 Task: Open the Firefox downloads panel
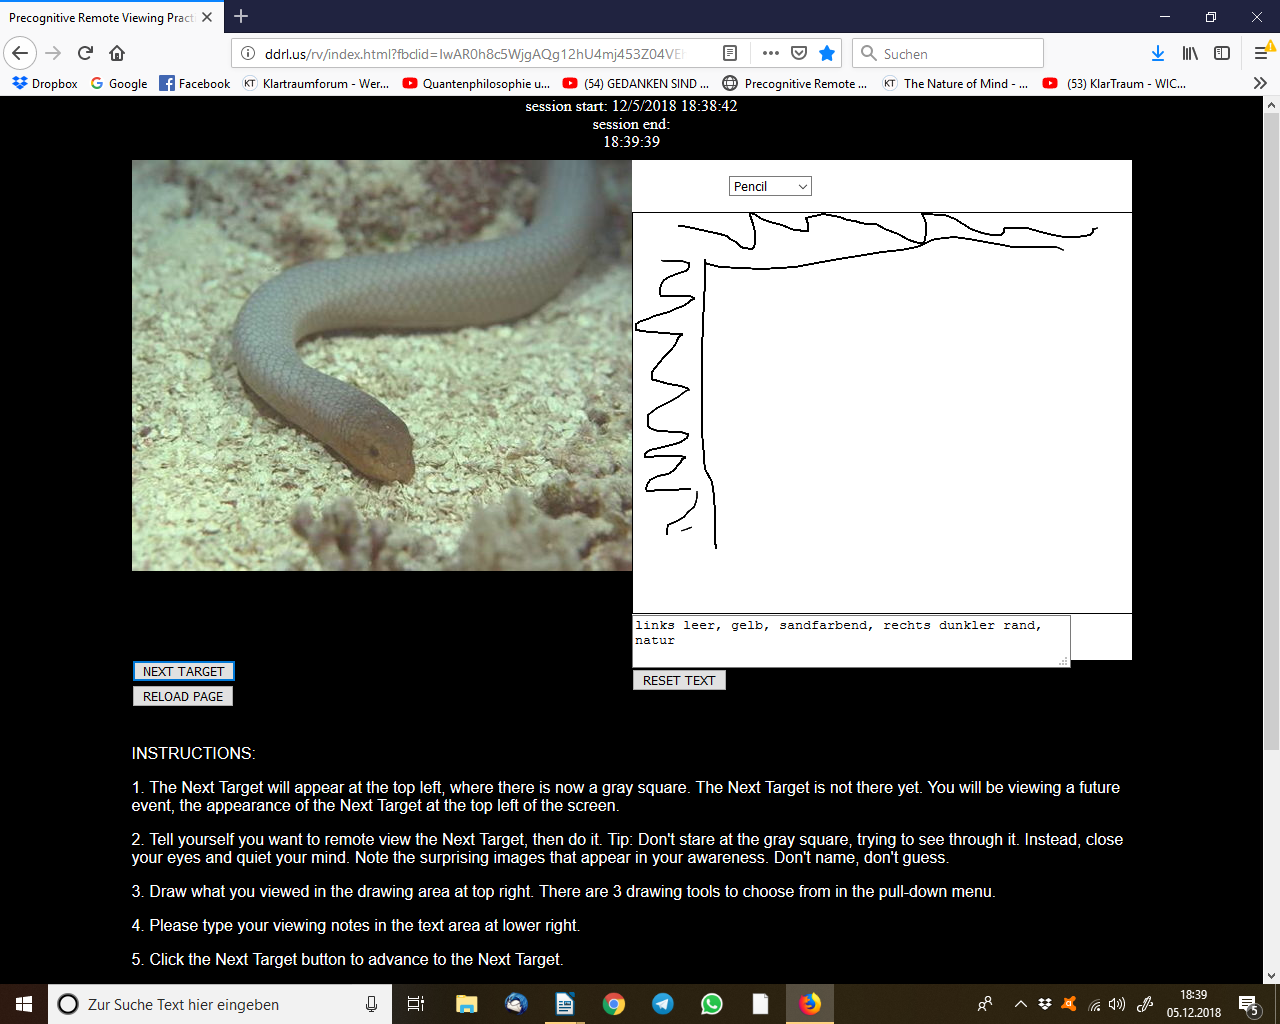[x=1157, y=53]
